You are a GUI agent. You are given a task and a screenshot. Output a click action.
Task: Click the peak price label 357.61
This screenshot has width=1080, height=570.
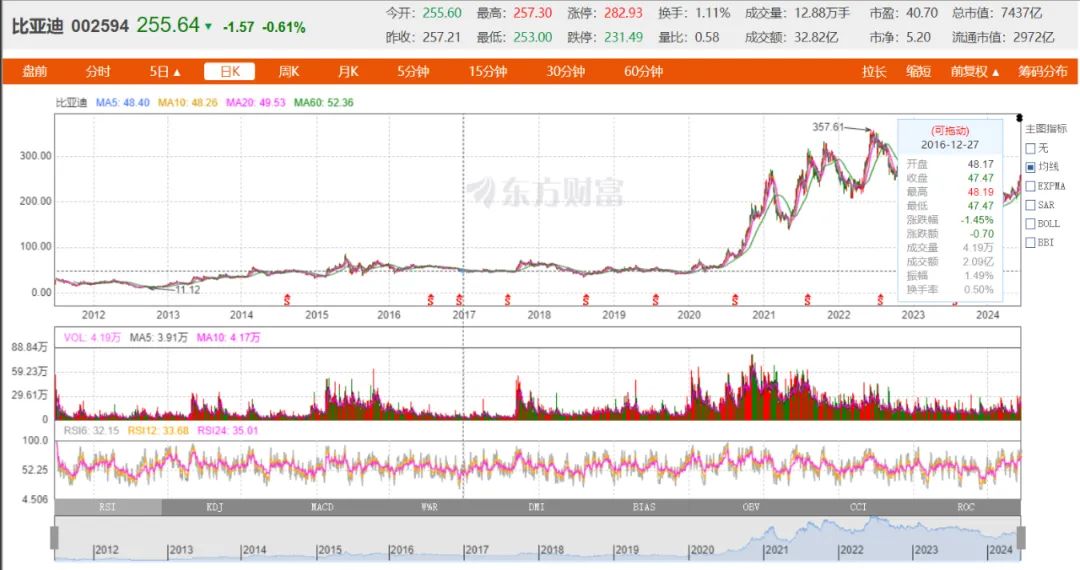[828, 127]
